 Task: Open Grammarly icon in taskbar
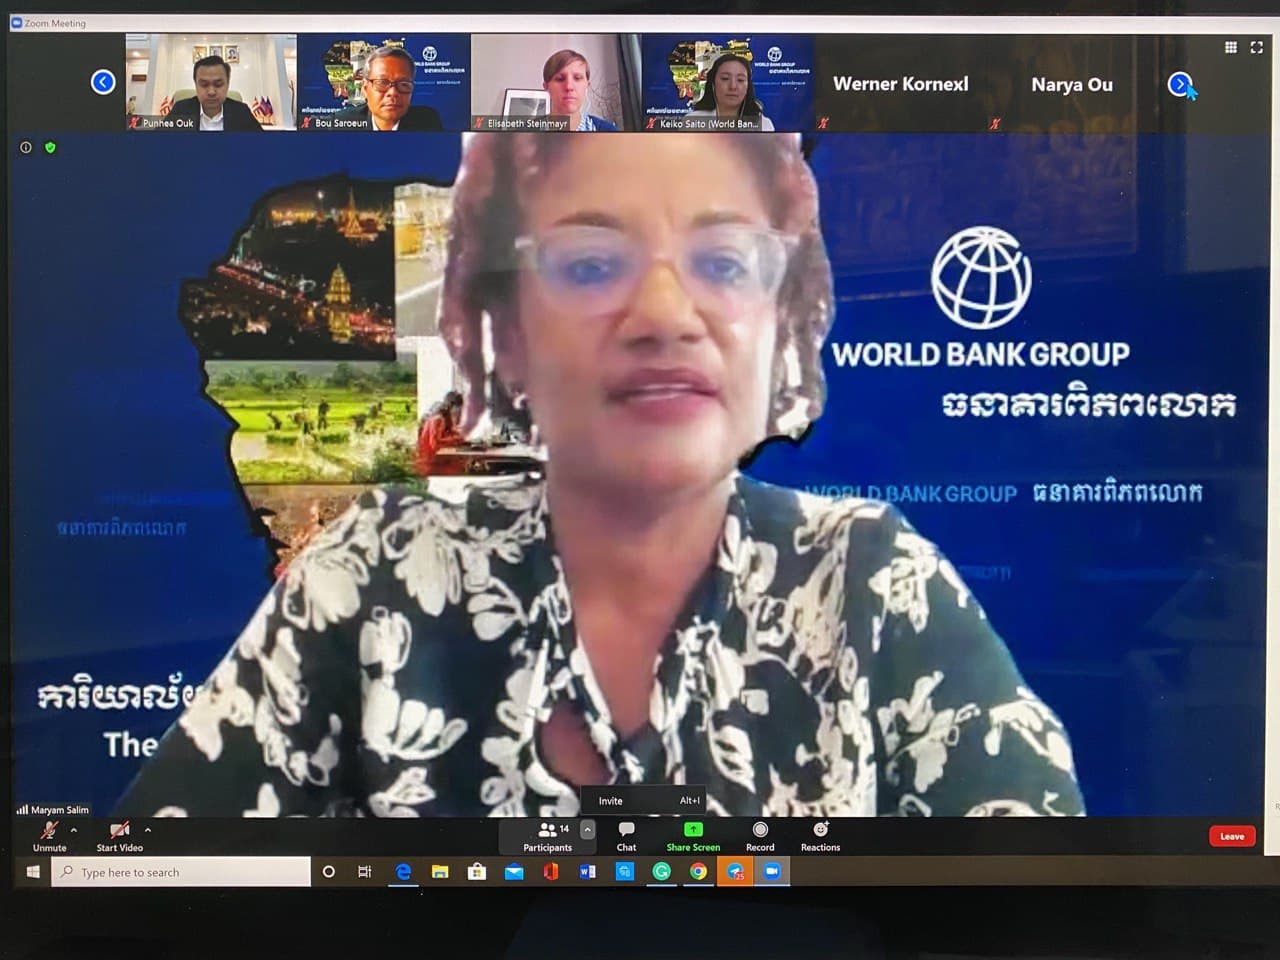tap(661, 872)
